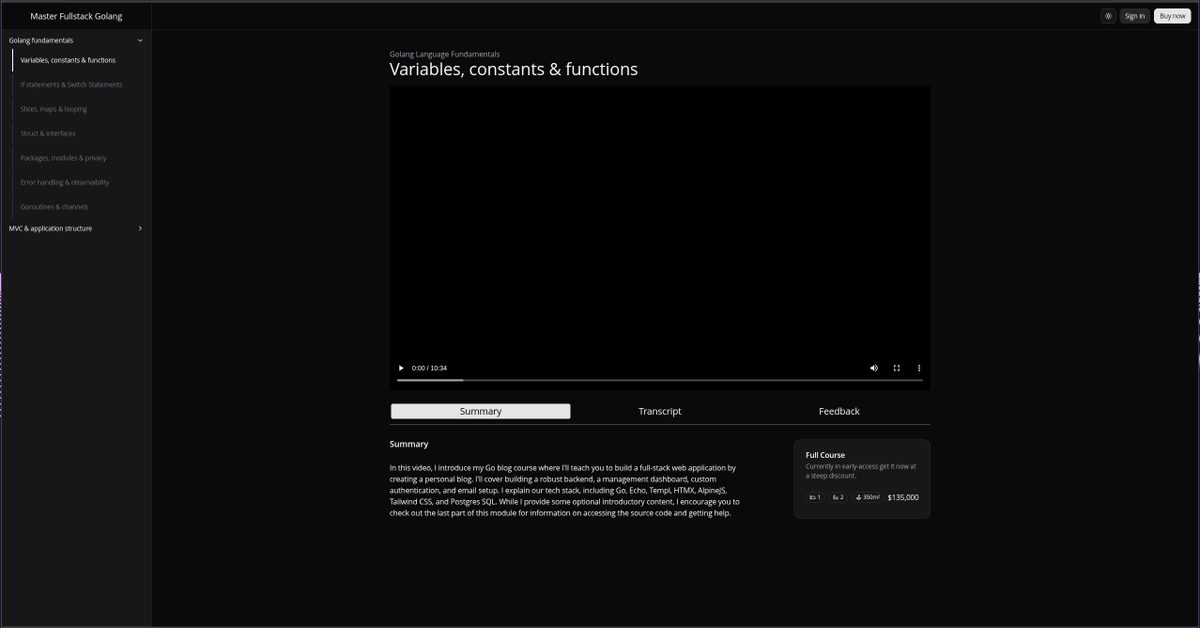
Task: Toggle the light/dark theme sun icon
Action: point(1108,16)
